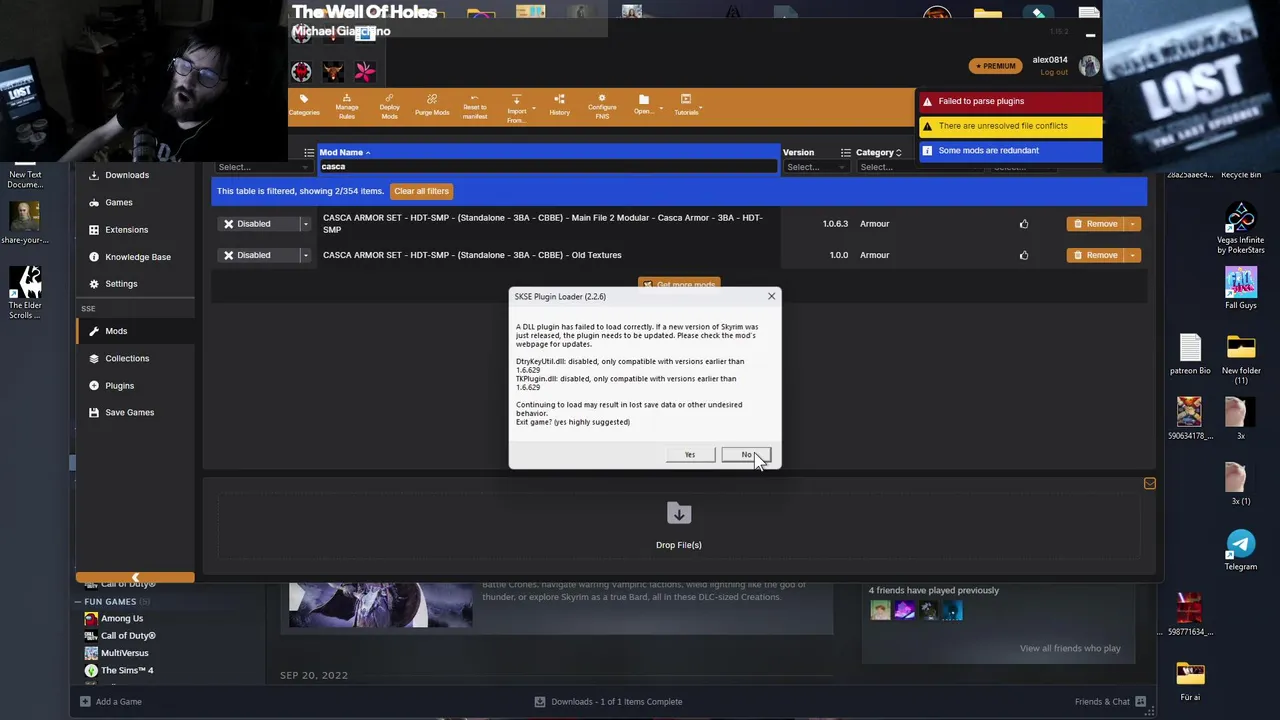Expand the Tutorials dropdown arrow
1280x720 pixels.
[701, 106]
